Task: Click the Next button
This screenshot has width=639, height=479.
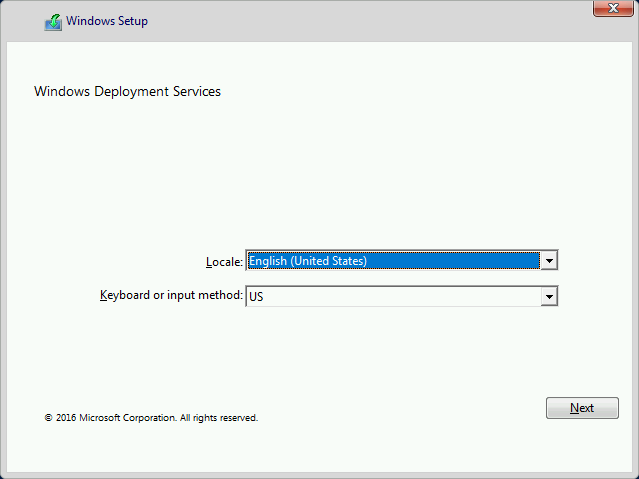Action: 582,408
